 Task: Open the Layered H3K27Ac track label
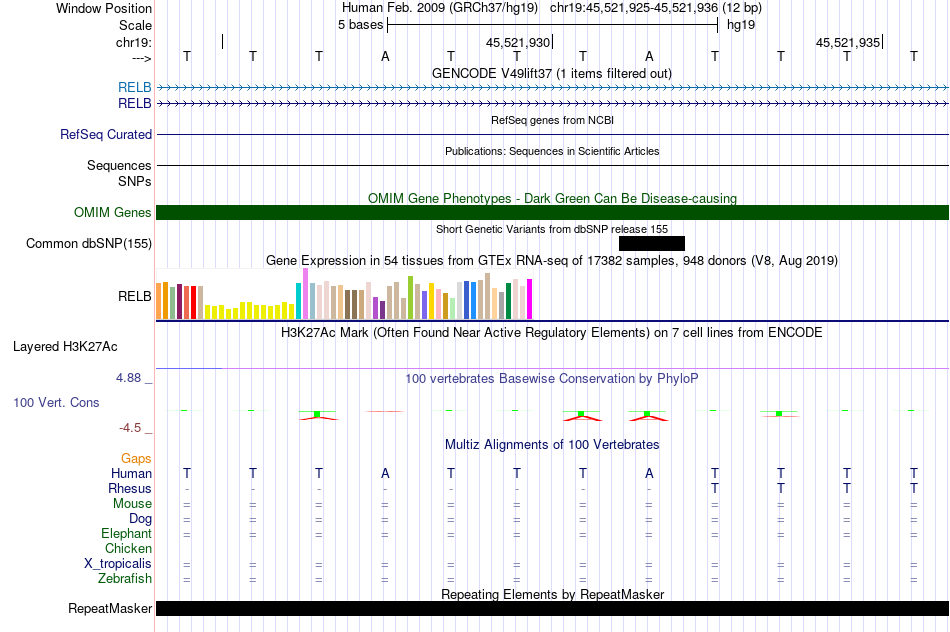tap(65, 347)
